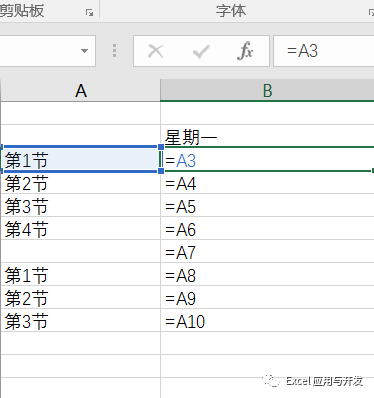Select cell with formula =A5
This screenshot has height=398, width=374.
pos(267,205)
